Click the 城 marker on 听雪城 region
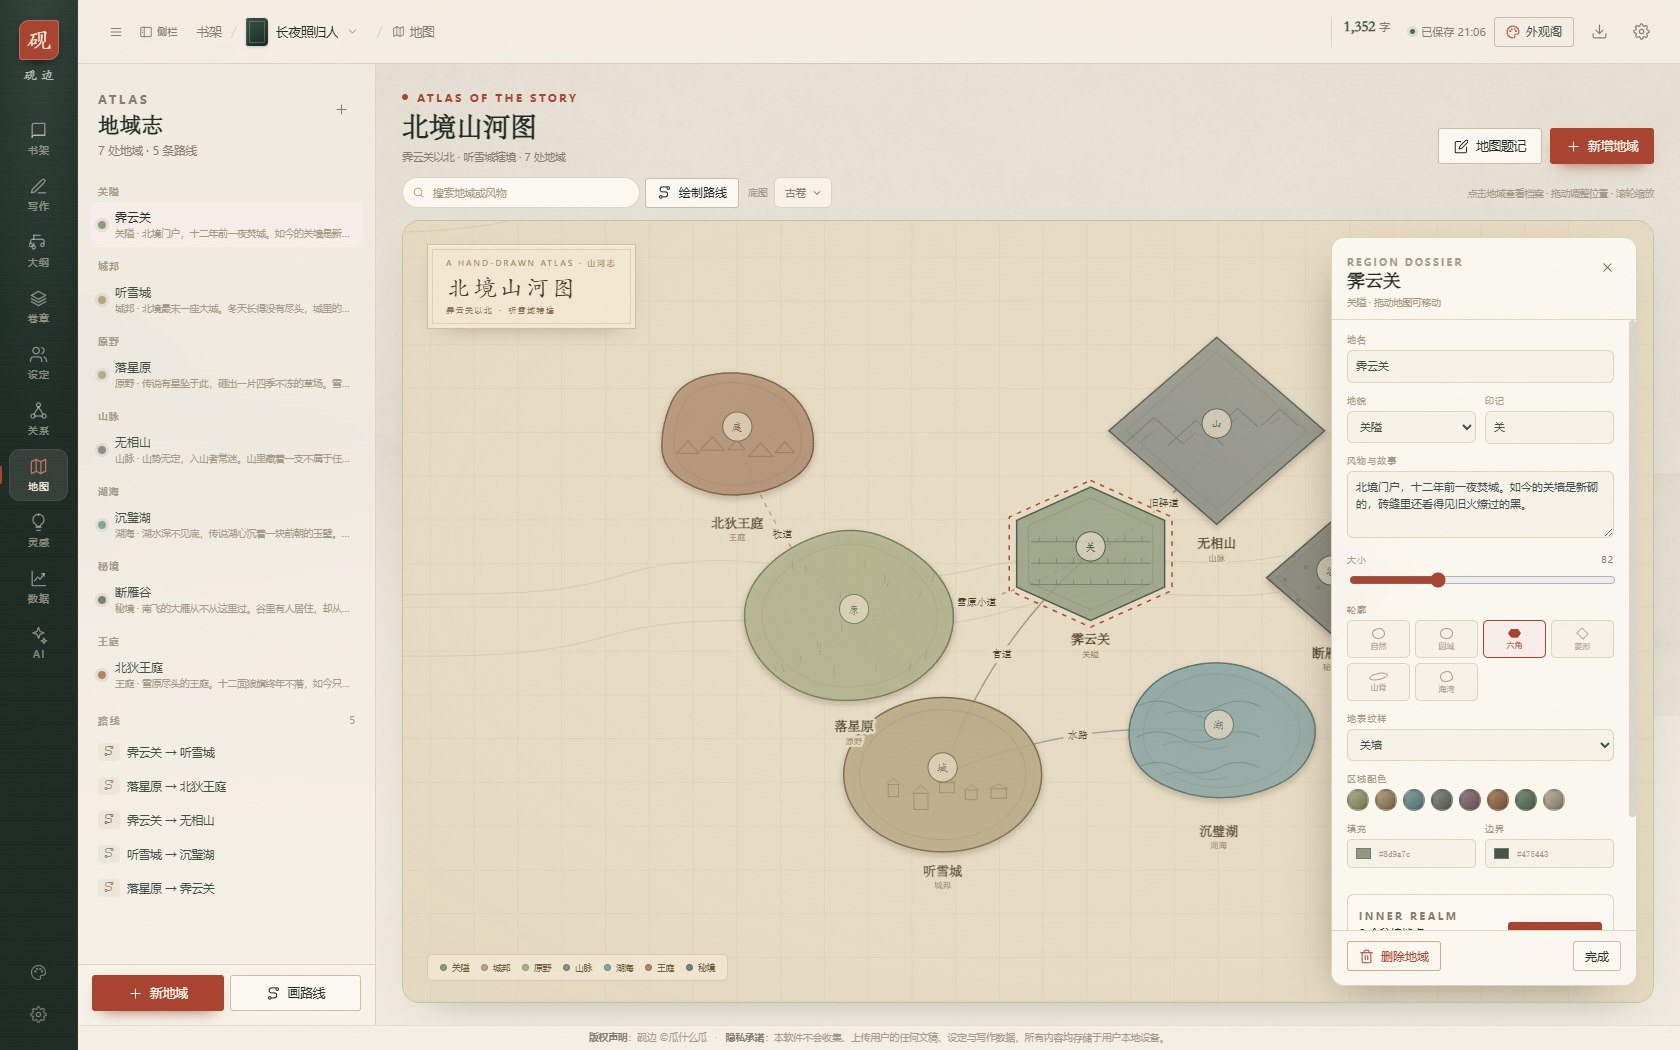 click(942, 767)
